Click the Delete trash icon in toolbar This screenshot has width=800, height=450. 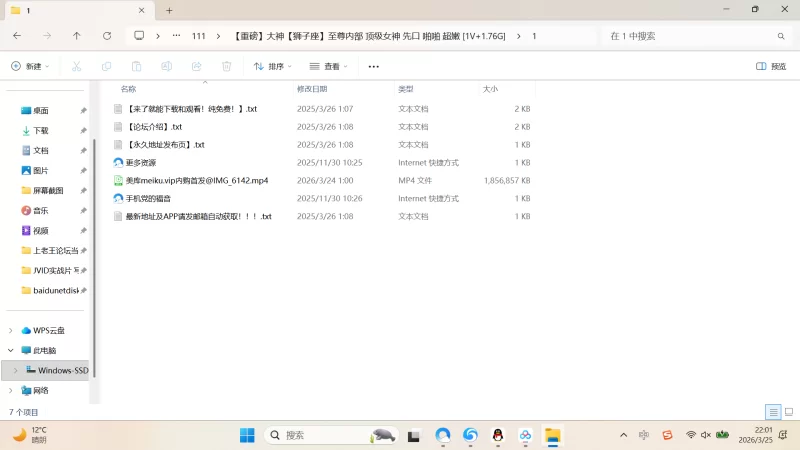pos(227,66)
